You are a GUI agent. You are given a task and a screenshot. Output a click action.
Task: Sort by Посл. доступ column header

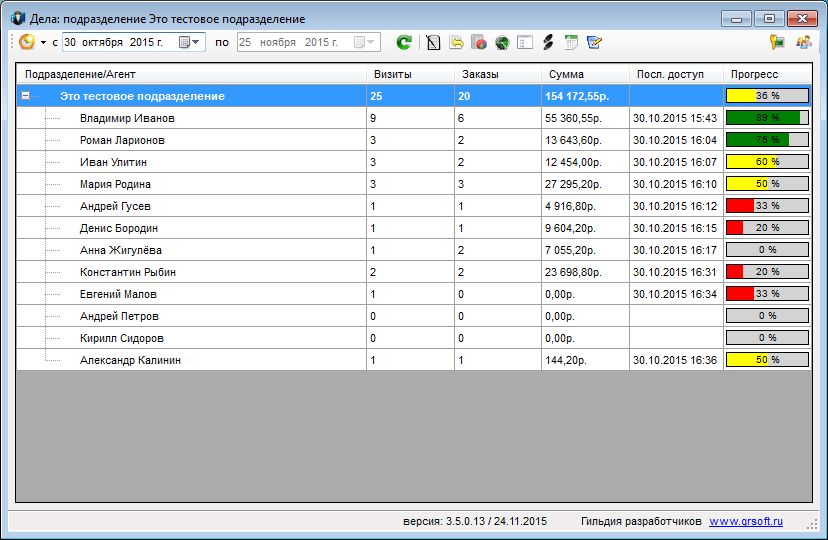[676, 74]
